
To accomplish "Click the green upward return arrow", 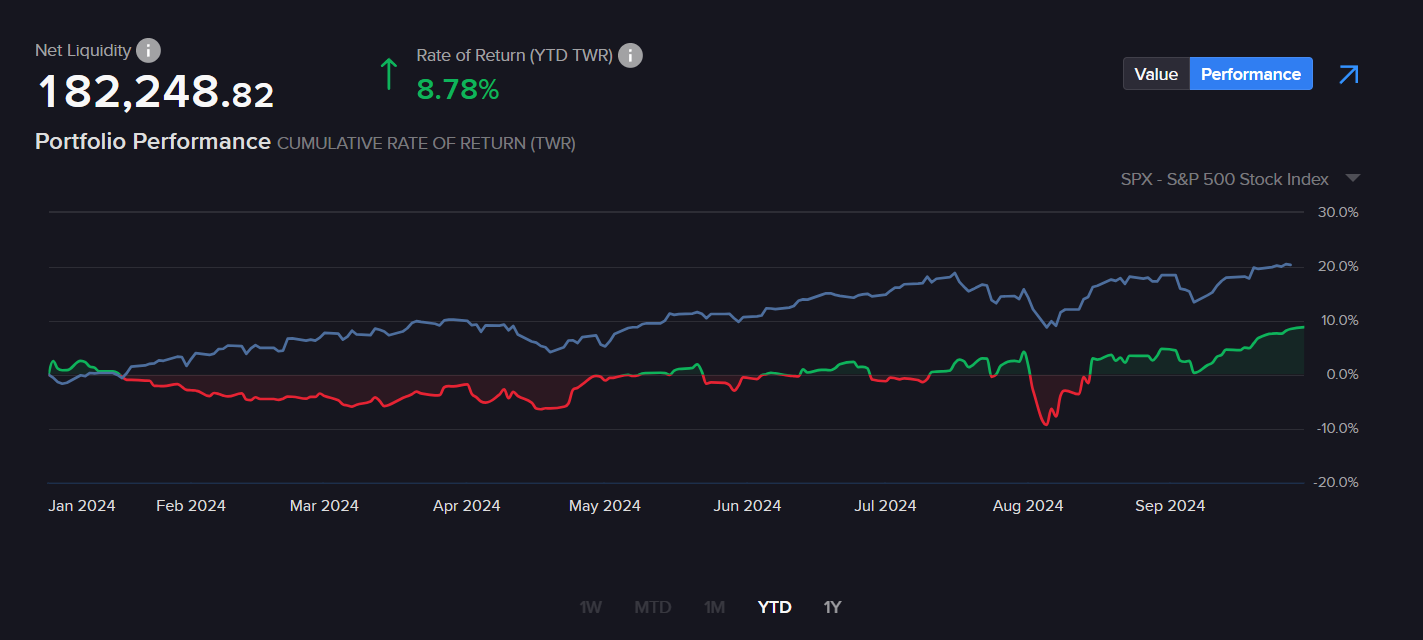I will [x=388, y=74].
